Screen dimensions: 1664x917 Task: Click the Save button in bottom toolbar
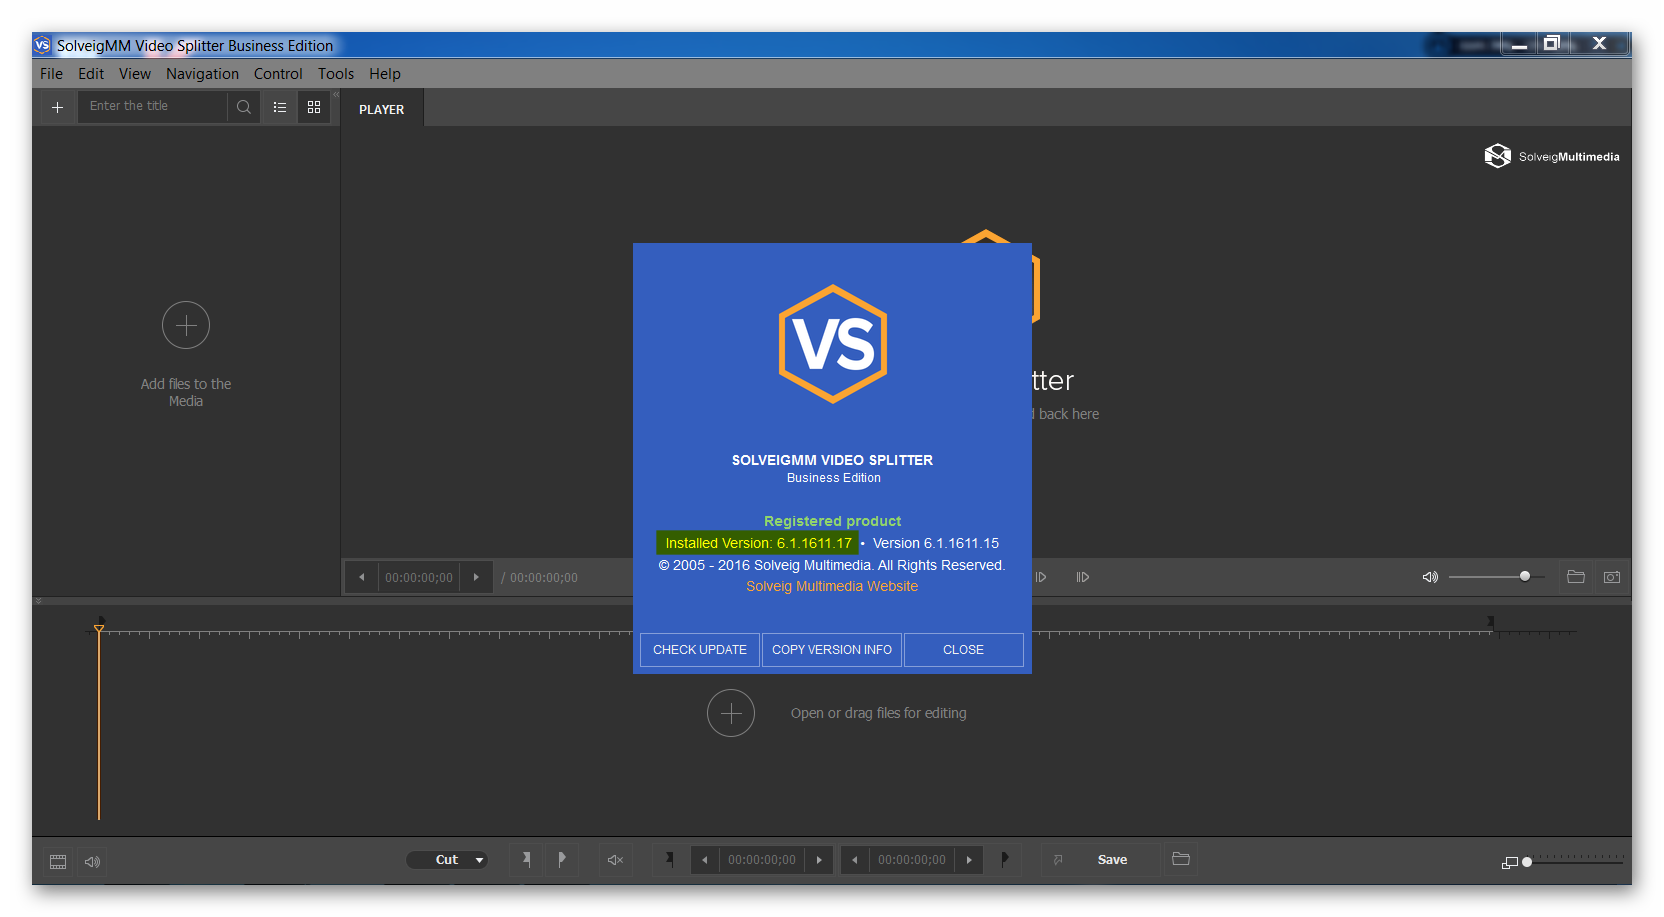[1112, 860]
